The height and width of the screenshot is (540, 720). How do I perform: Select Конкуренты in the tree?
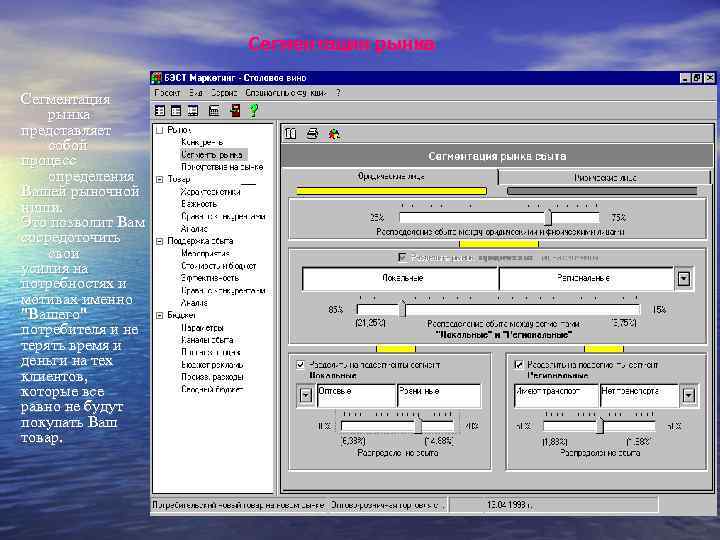[202, 142]
